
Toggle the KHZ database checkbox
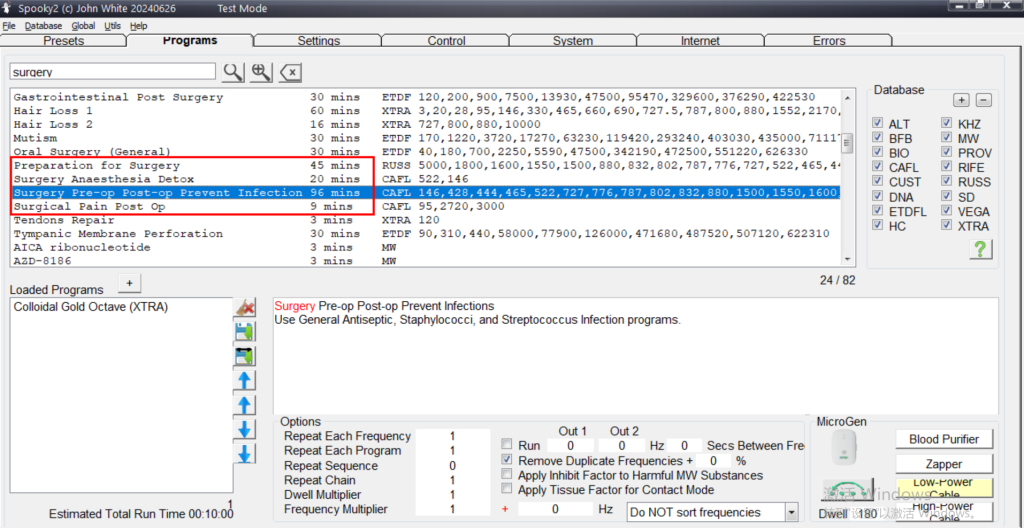pos(946,124)
